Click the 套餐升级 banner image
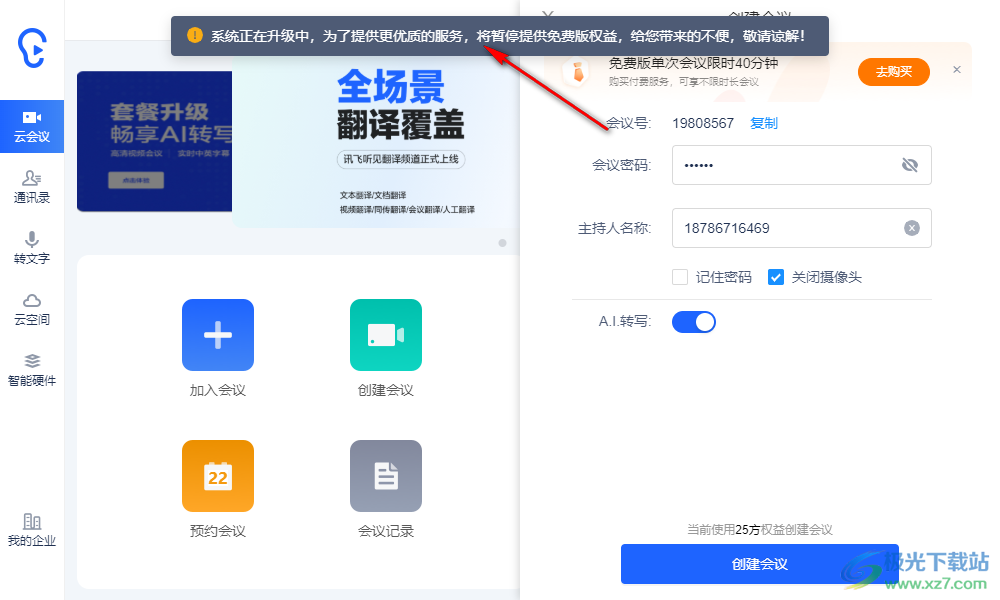This screenshot has width=1000, height=600. (154, 141)
